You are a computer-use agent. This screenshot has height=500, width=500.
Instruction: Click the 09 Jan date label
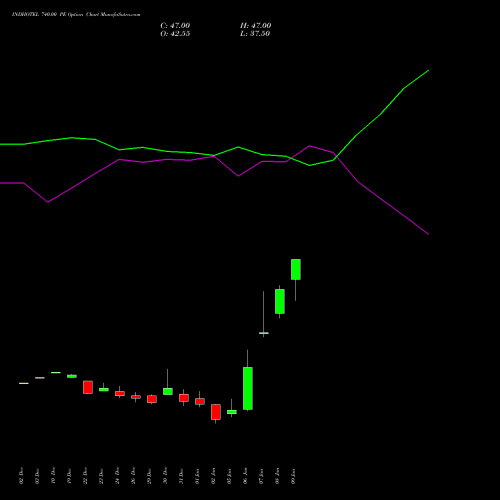point(293,476)
